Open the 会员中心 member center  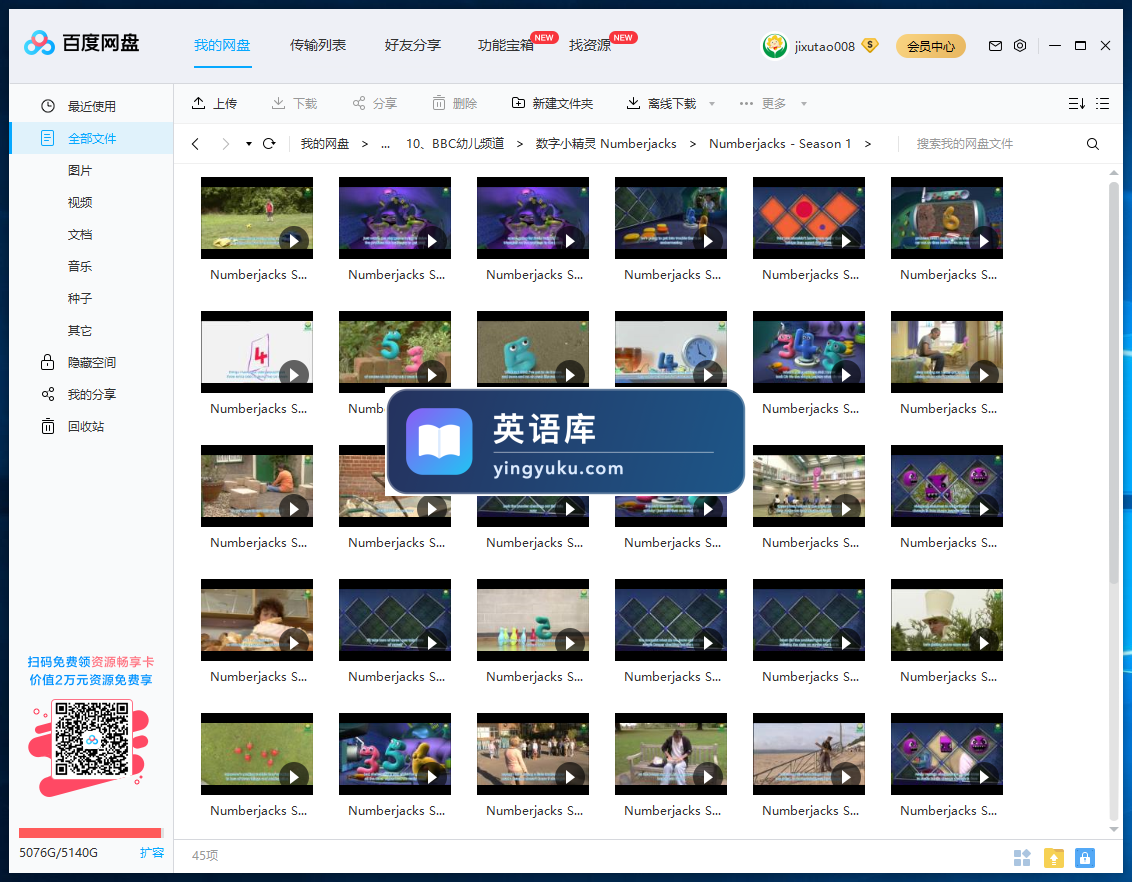click(x=931, y=46)
